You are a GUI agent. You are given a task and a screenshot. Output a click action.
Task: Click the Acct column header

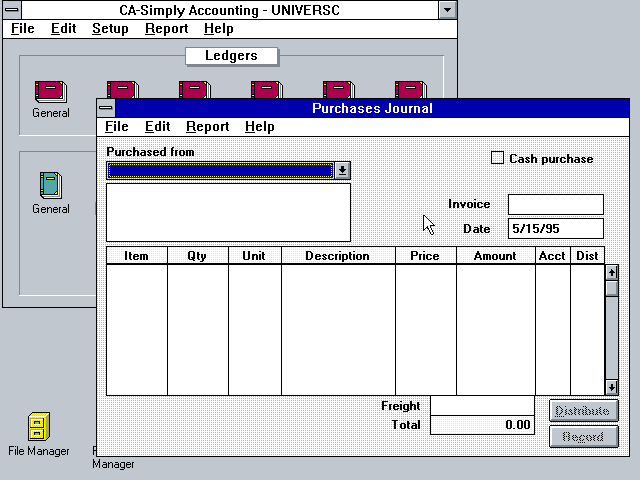pyautogui.click(x=553, y=256)
